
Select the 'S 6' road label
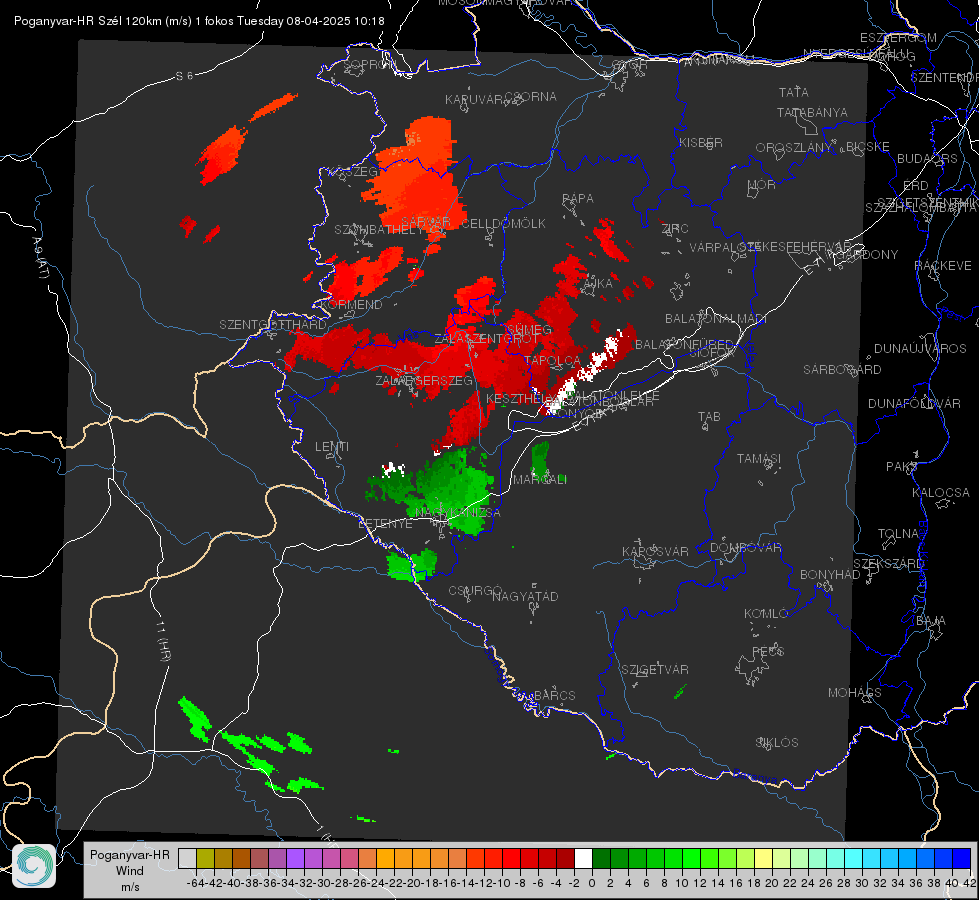[x=184, y=76]
